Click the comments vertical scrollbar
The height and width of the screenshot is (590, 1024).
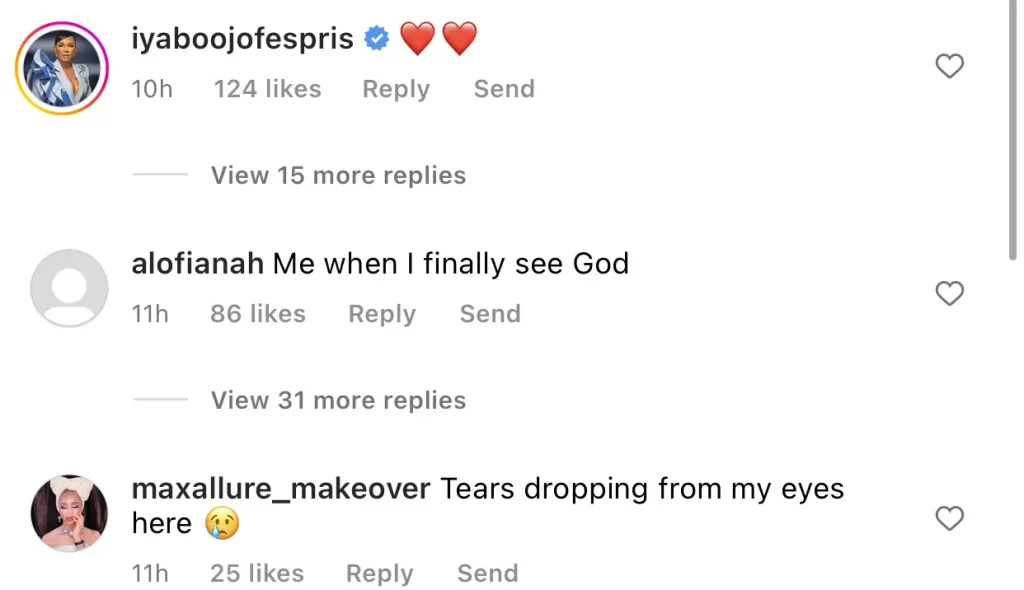tap(1016, 130)
